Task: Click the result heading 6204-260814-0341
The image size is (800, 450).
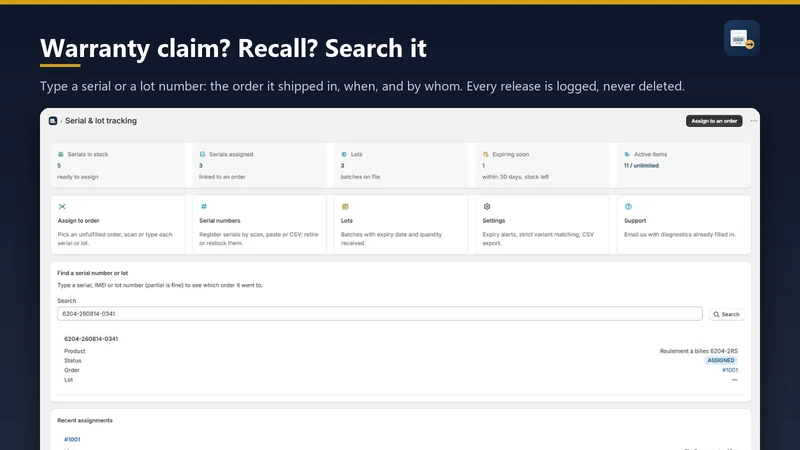Action: pos(91,339)
